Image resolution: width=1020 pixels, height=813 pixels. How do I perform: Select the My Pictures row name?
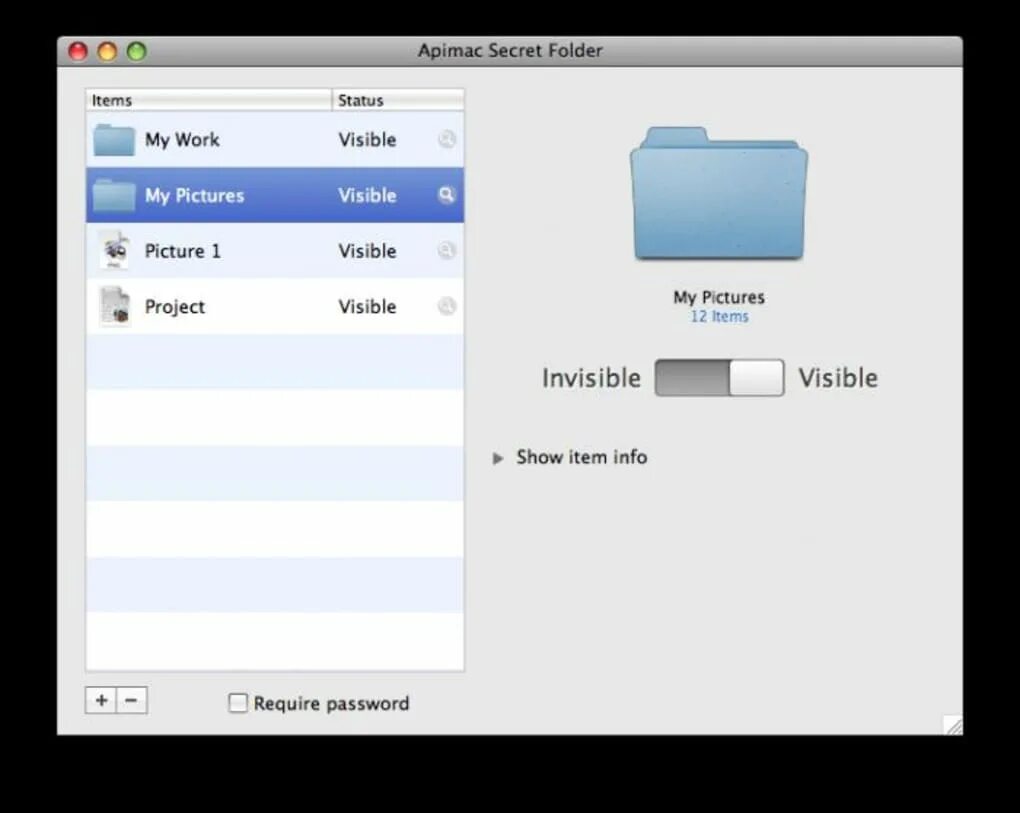(195, 196)
